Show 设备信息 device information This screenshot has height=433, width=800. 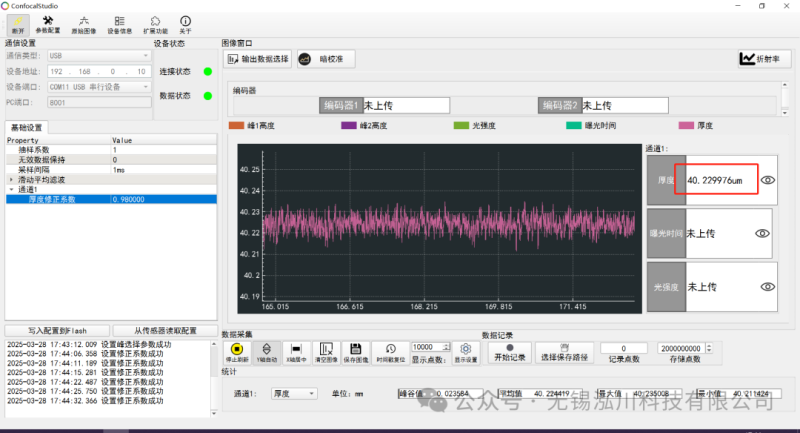(119, 24)
